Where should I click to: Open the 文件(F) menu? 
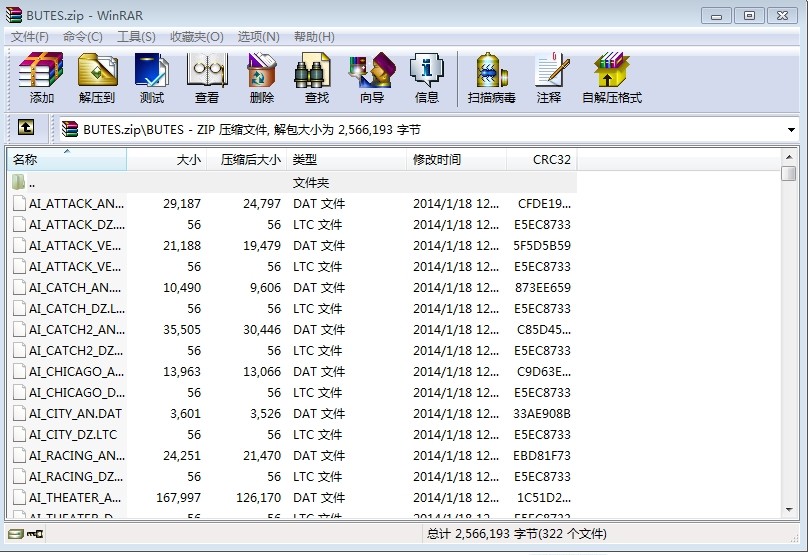coord(30,37)
